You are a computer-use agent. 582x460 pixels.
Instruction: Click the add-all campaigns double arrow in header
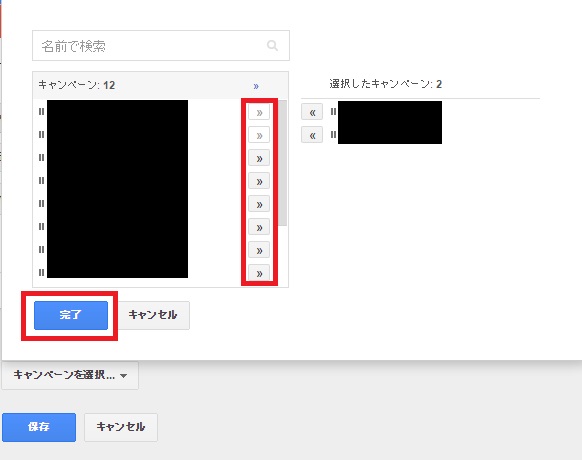[256, 86]
